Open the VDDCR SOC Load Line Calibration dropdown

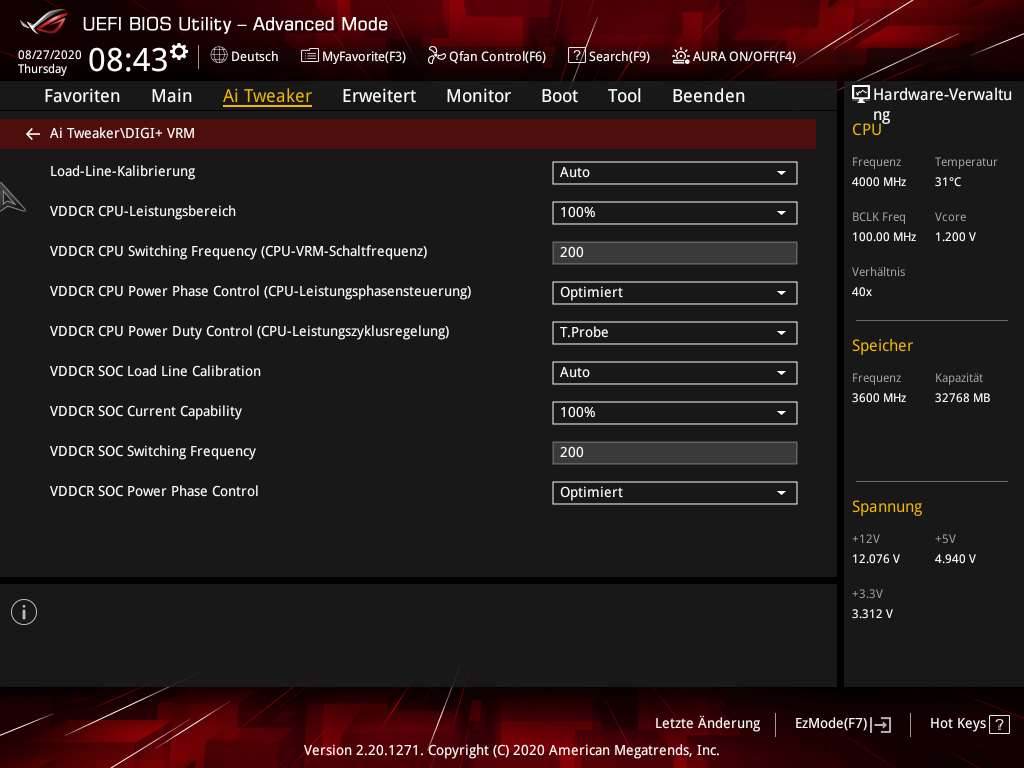tap(675, 372)
